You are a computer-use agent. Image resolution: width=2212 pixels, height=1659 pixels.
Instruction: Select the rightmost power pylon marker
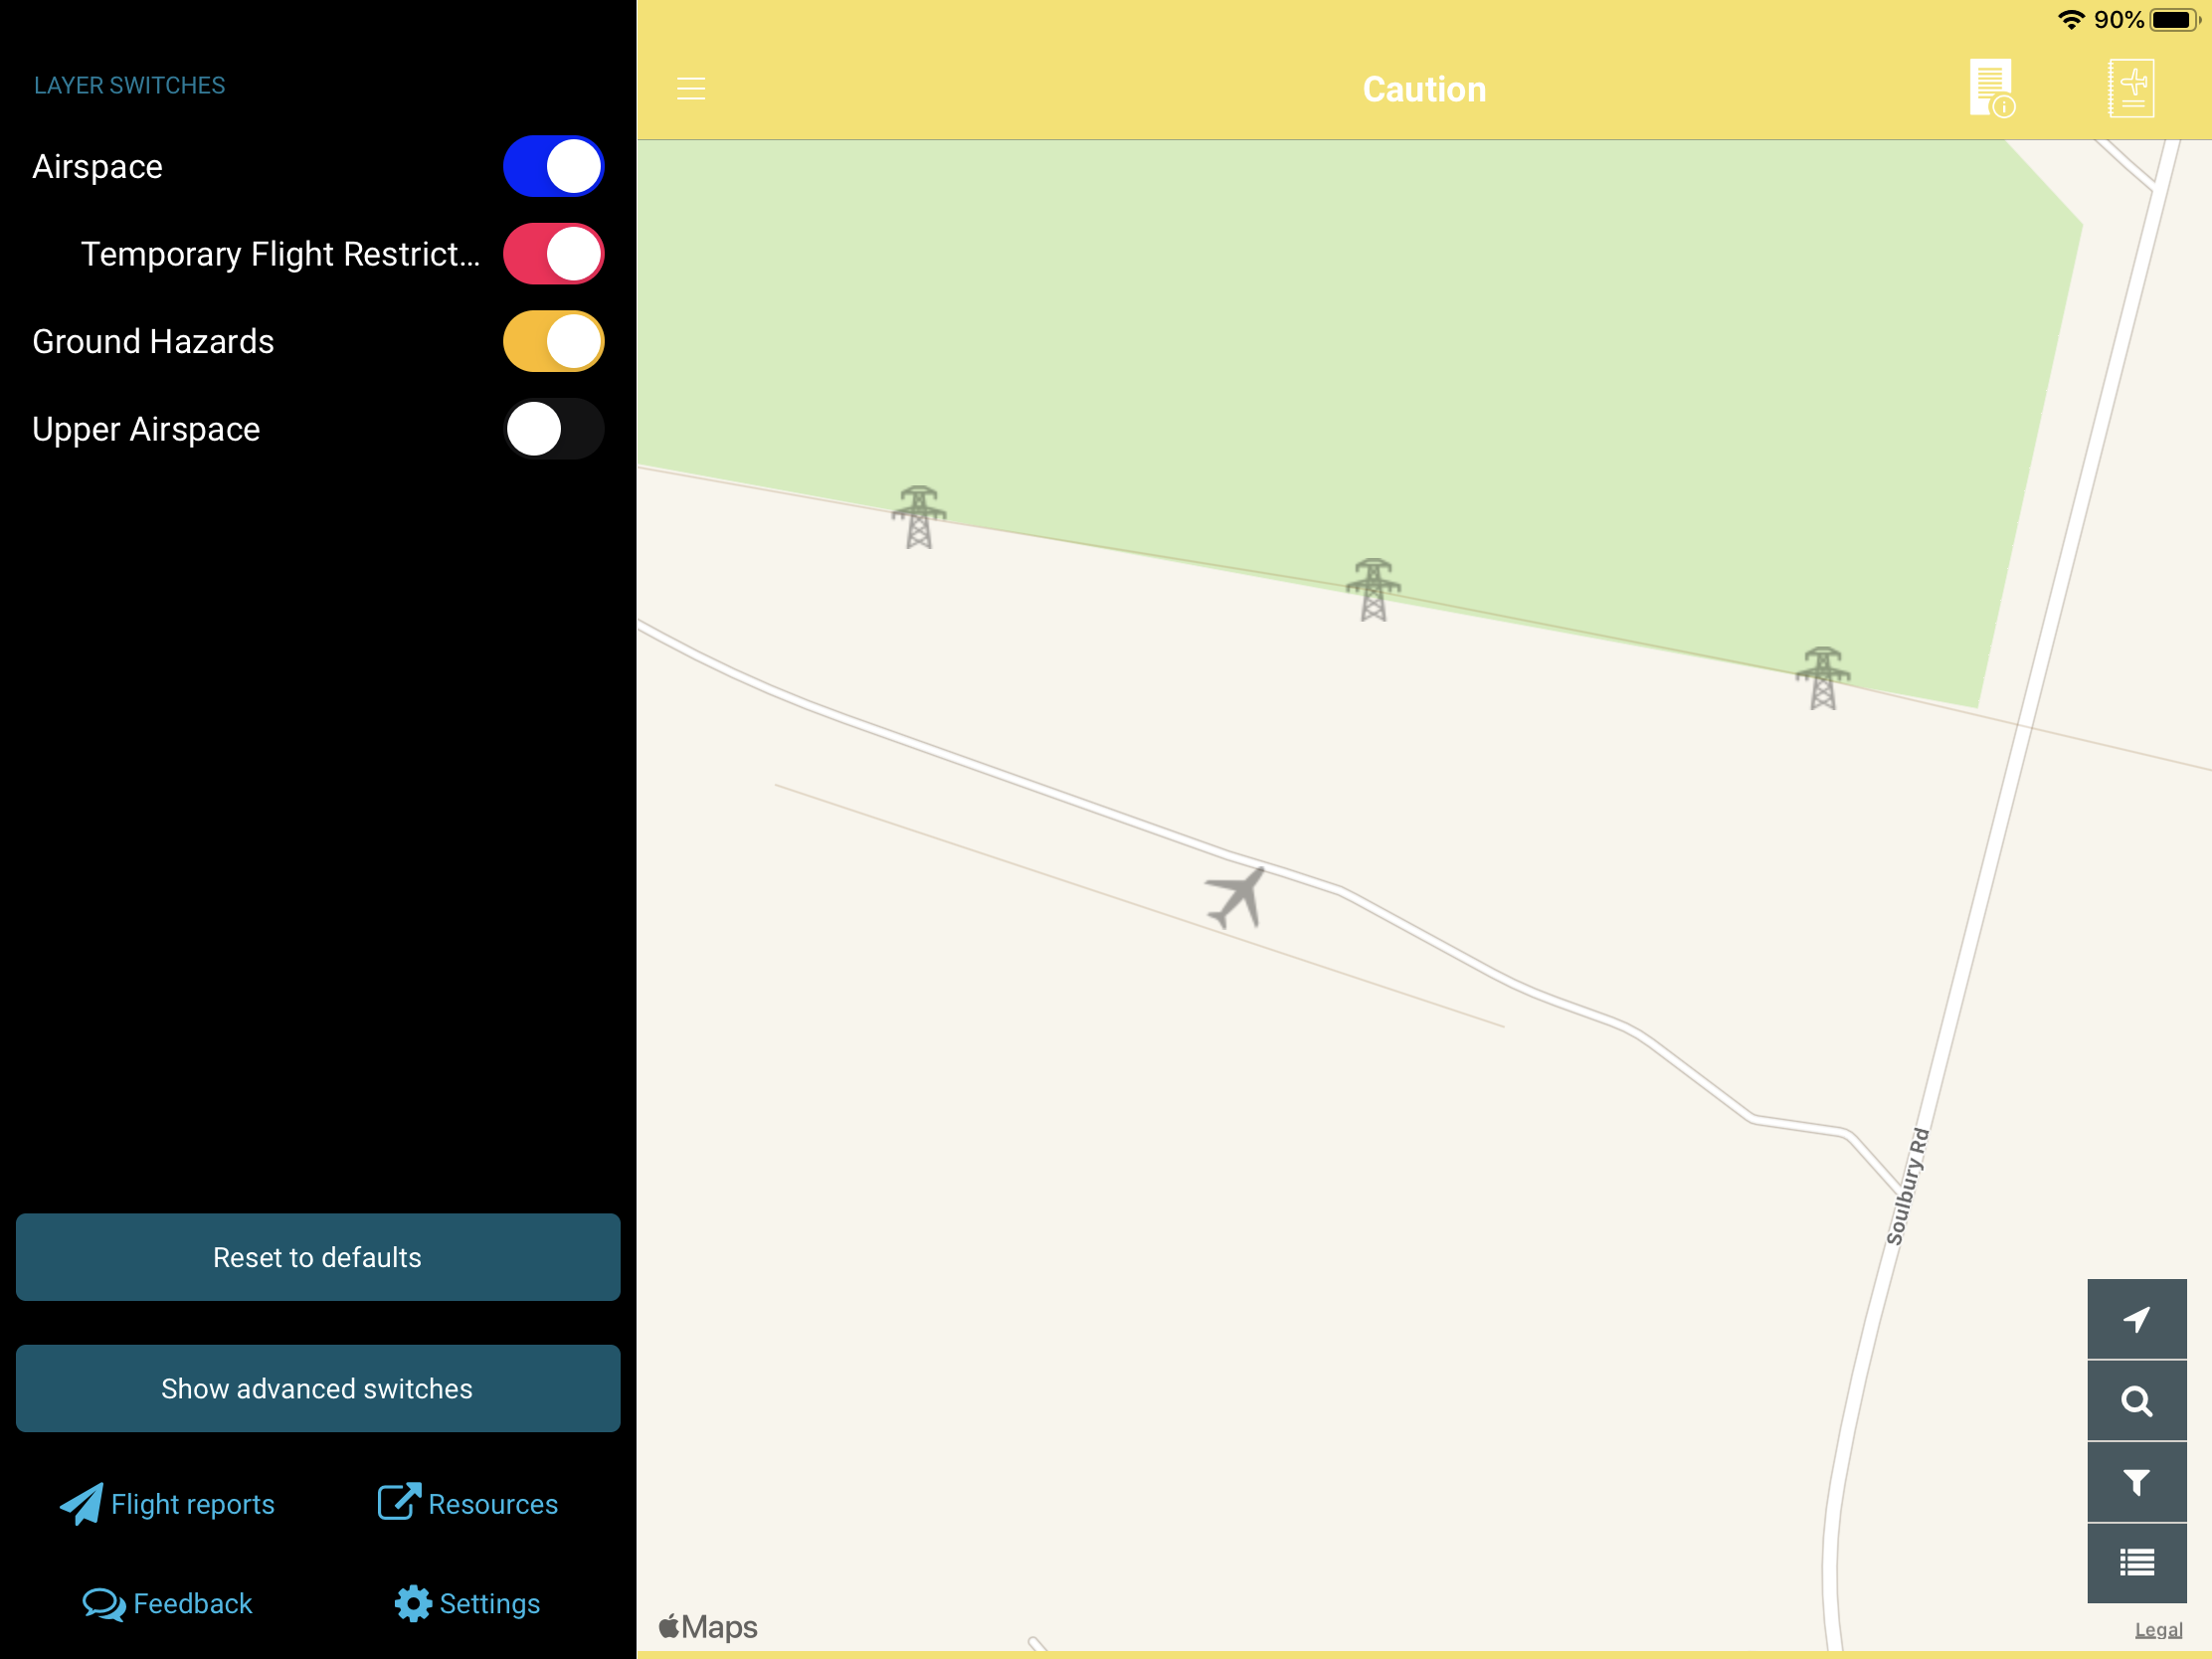click(1823, 678)
